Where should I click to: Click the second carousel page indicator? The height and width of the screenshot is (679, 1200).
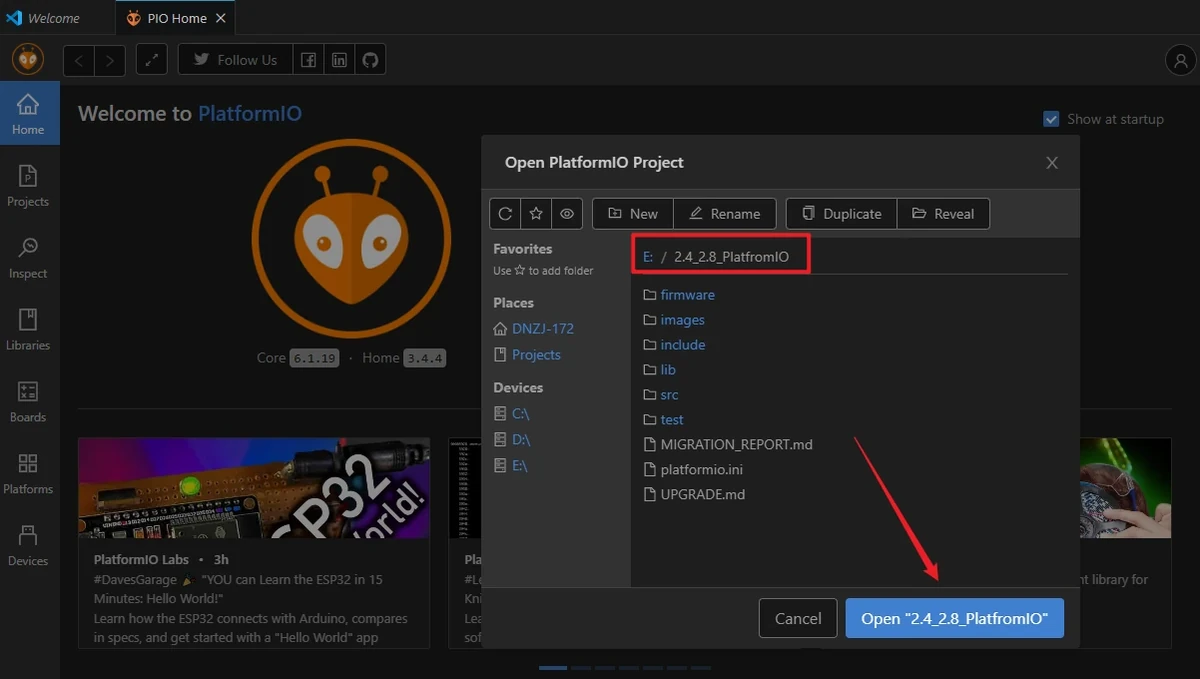(x=582, y=668)
